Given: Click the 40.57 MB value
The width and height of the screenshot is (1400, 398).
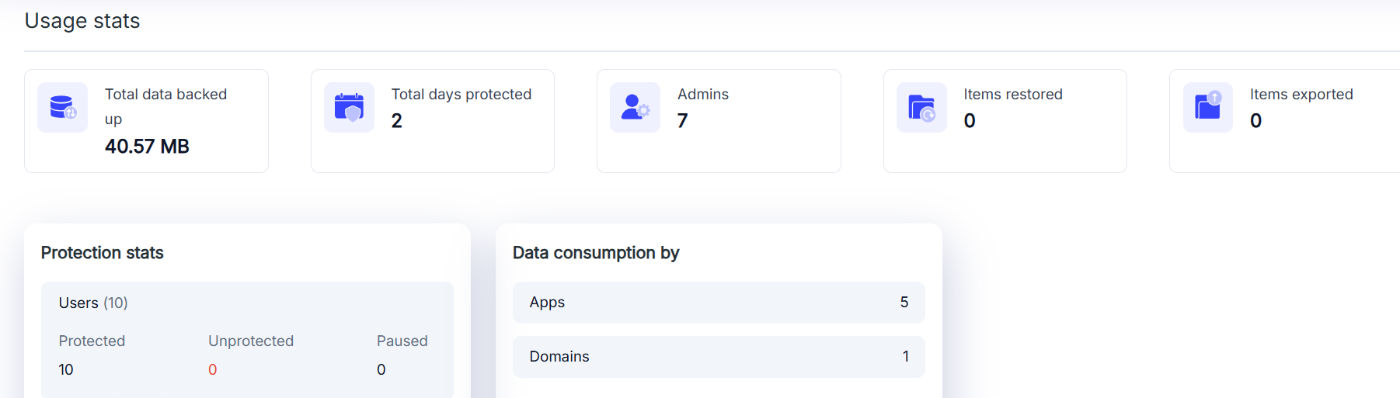Looking at the screenshot, I should 147,147.
